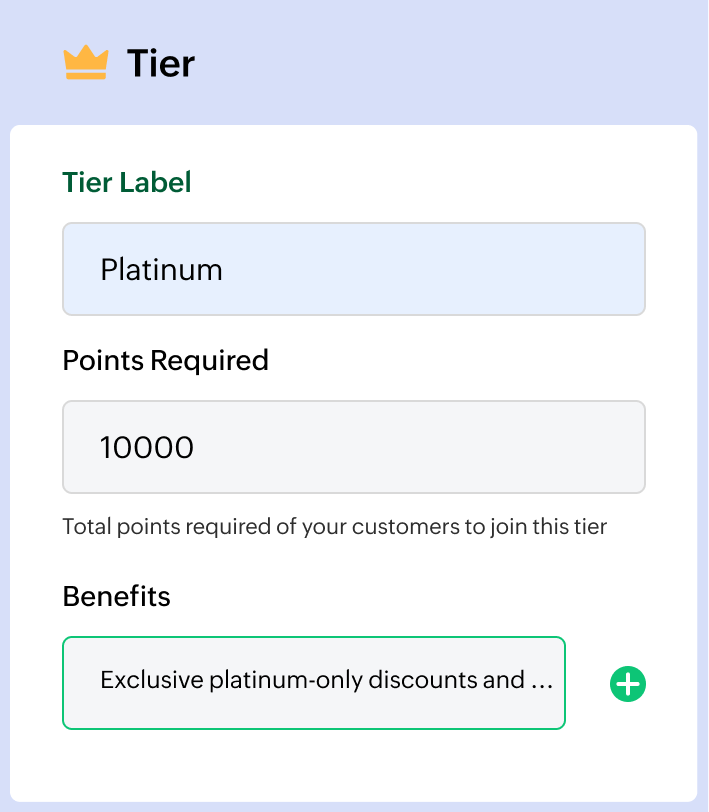Click the benefits text box
The width and height of the screenshot is (709, 812).
[x=314, y=683]
